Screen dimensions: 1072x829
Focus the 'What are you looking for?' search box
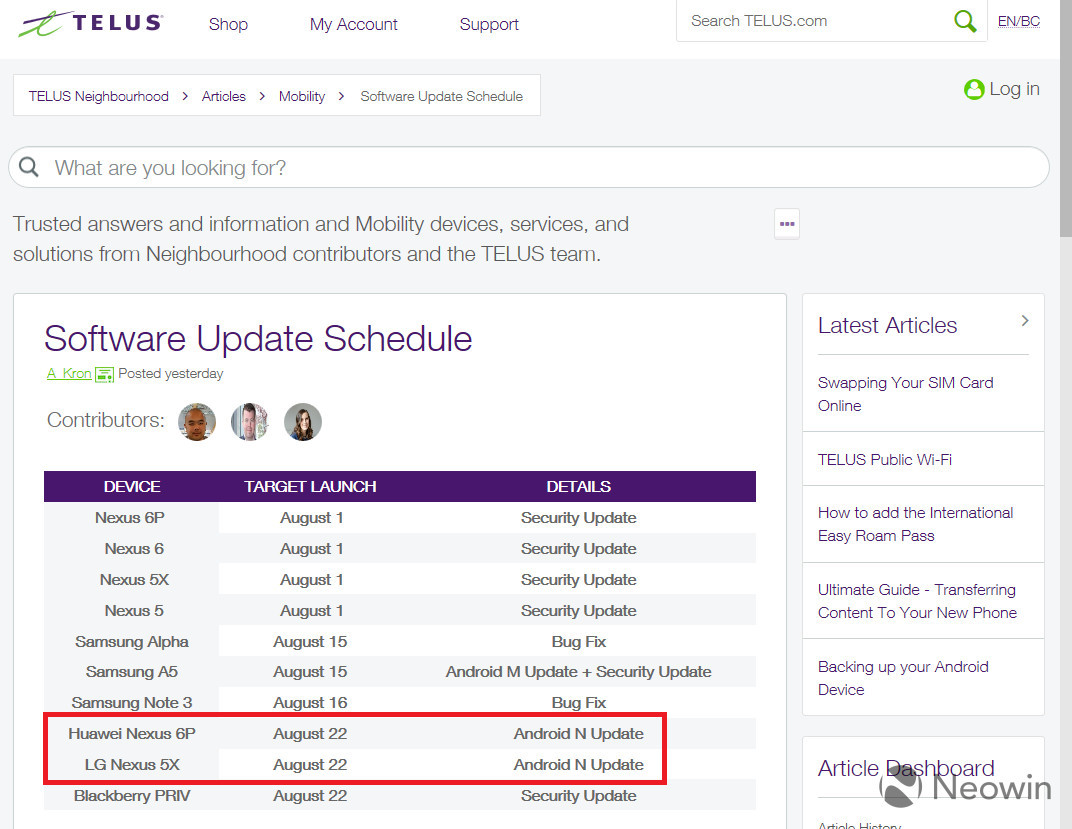[529, 167]
